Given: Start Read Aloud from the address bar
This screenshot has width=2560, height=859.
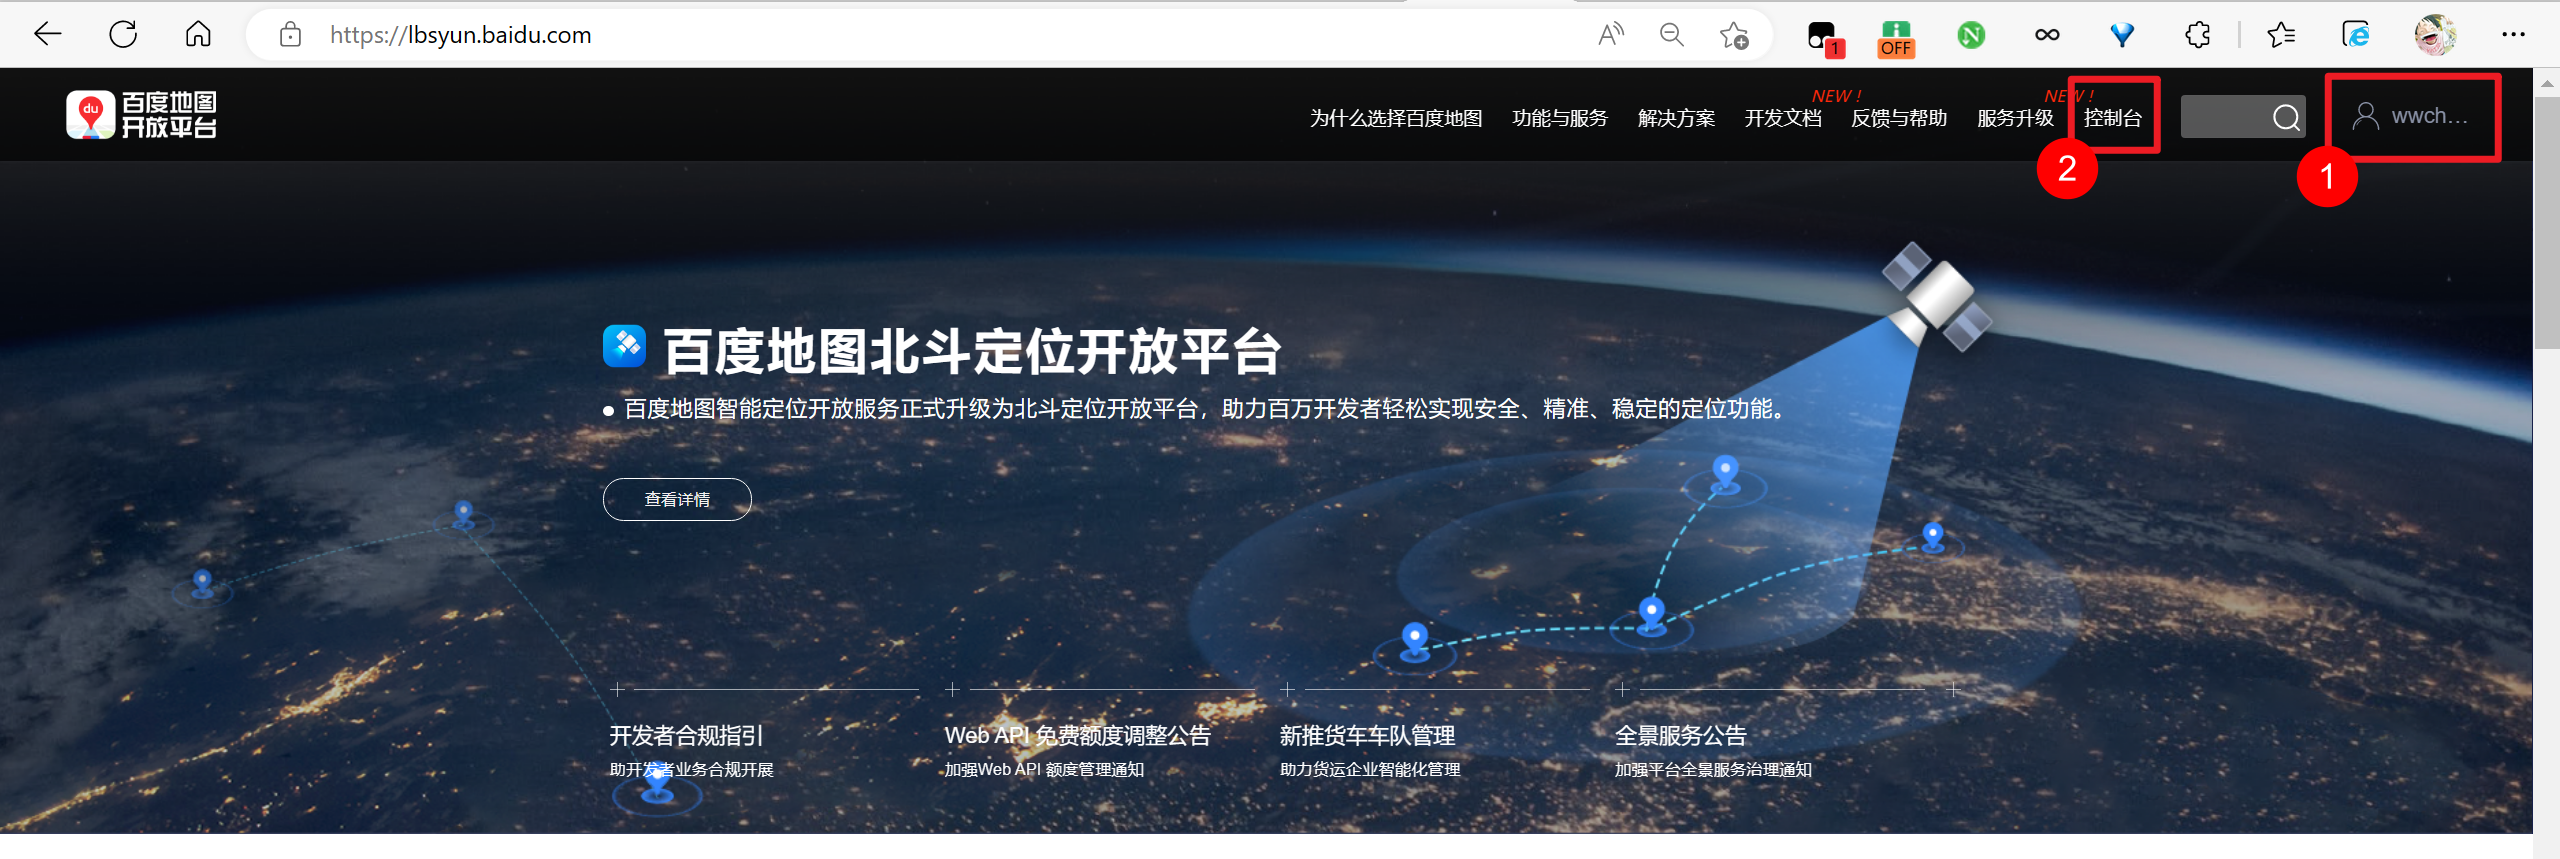Looking at the screenshot, I should point(1611,35).
